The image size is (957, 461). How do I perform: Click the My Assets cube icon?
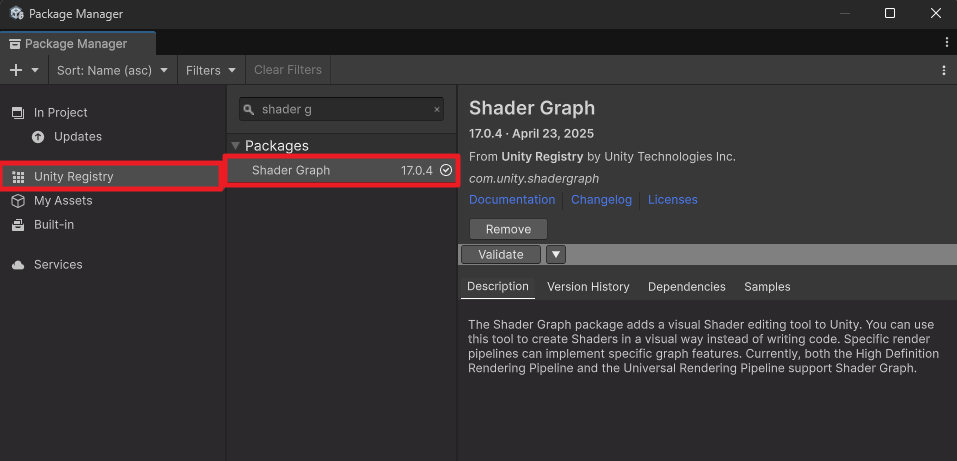18,201
